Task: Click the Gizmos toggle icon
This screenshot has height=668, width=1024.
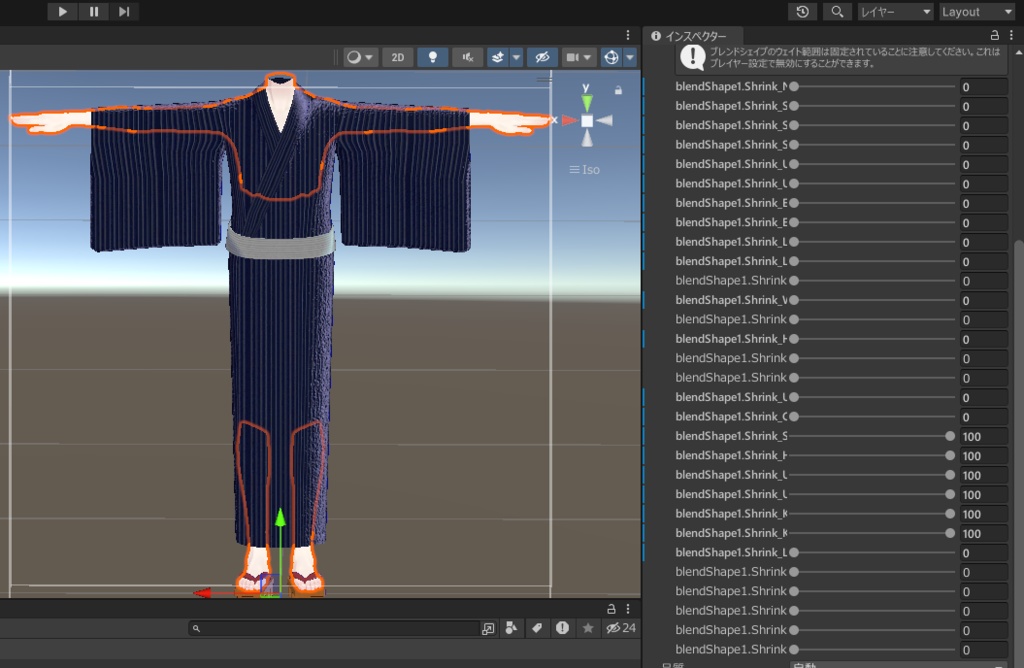Action: click(x=610, y=57)
